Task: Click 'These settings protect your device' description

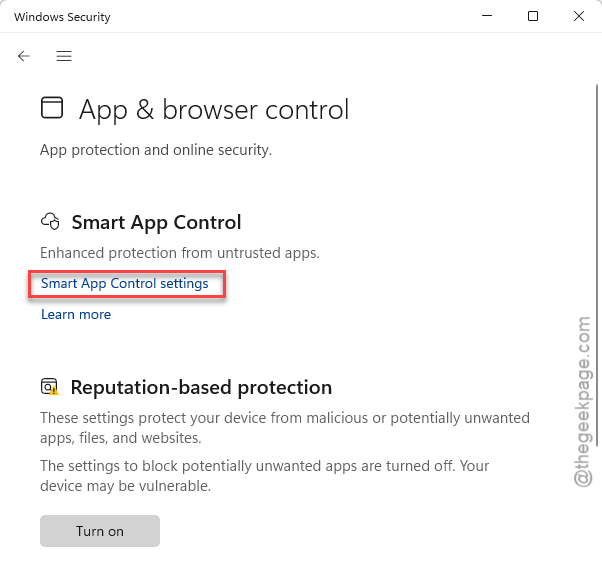Action: coord(285,428)
